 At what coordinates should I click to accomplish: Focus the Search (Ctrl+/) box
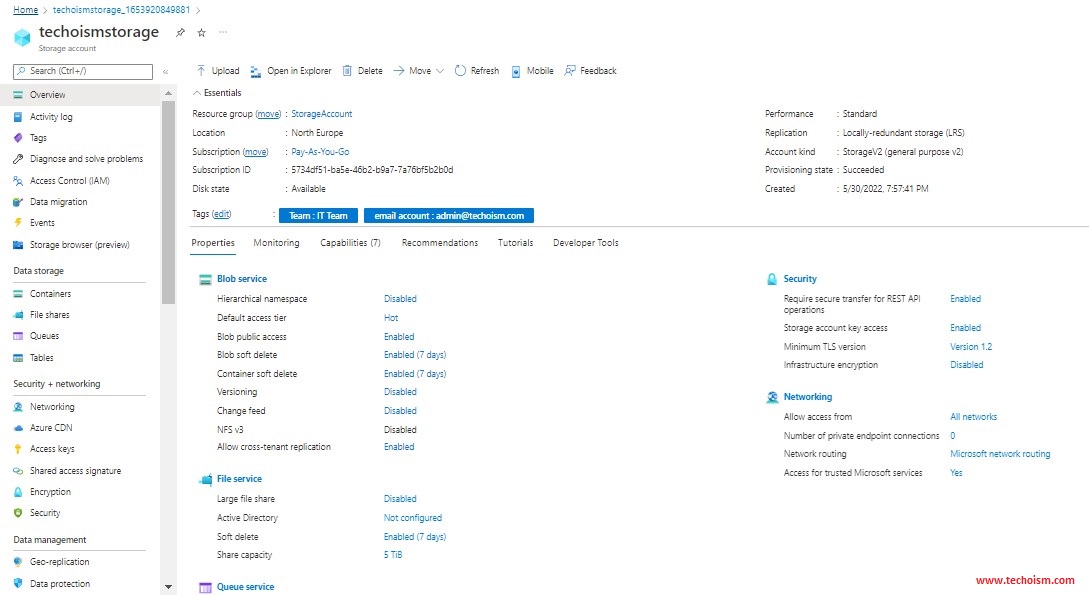tap(83, 71)
